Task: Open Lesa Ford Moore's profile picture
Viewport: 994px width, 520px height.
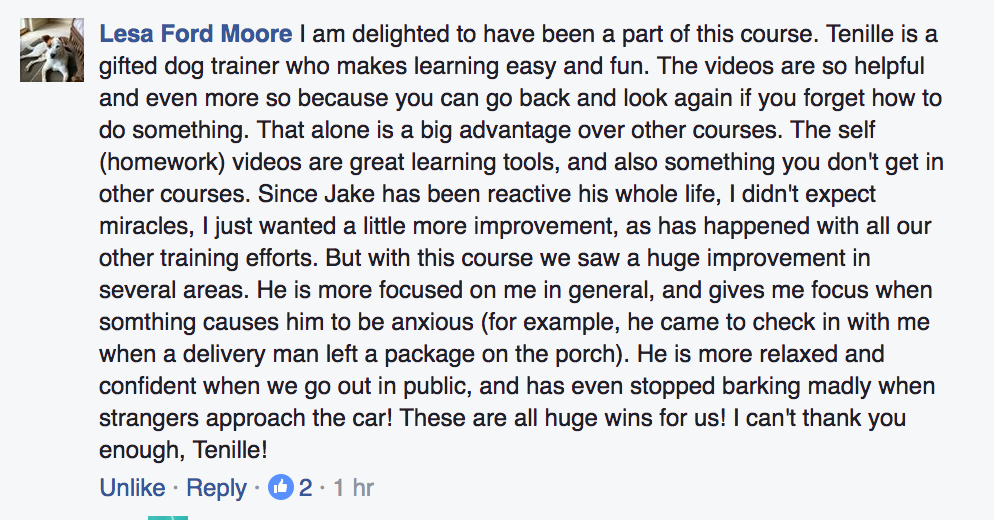Action: tap(45, 51)
